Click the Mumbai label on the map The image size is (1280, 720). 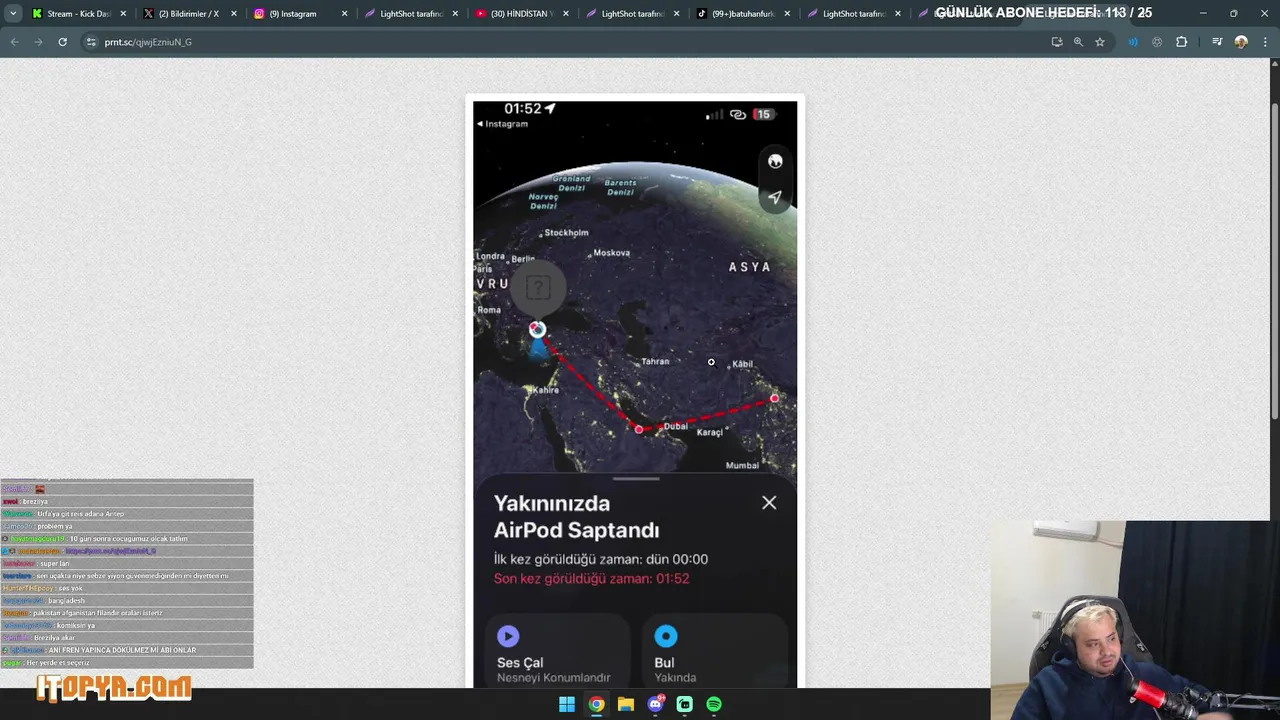click(x=742, y=465)
